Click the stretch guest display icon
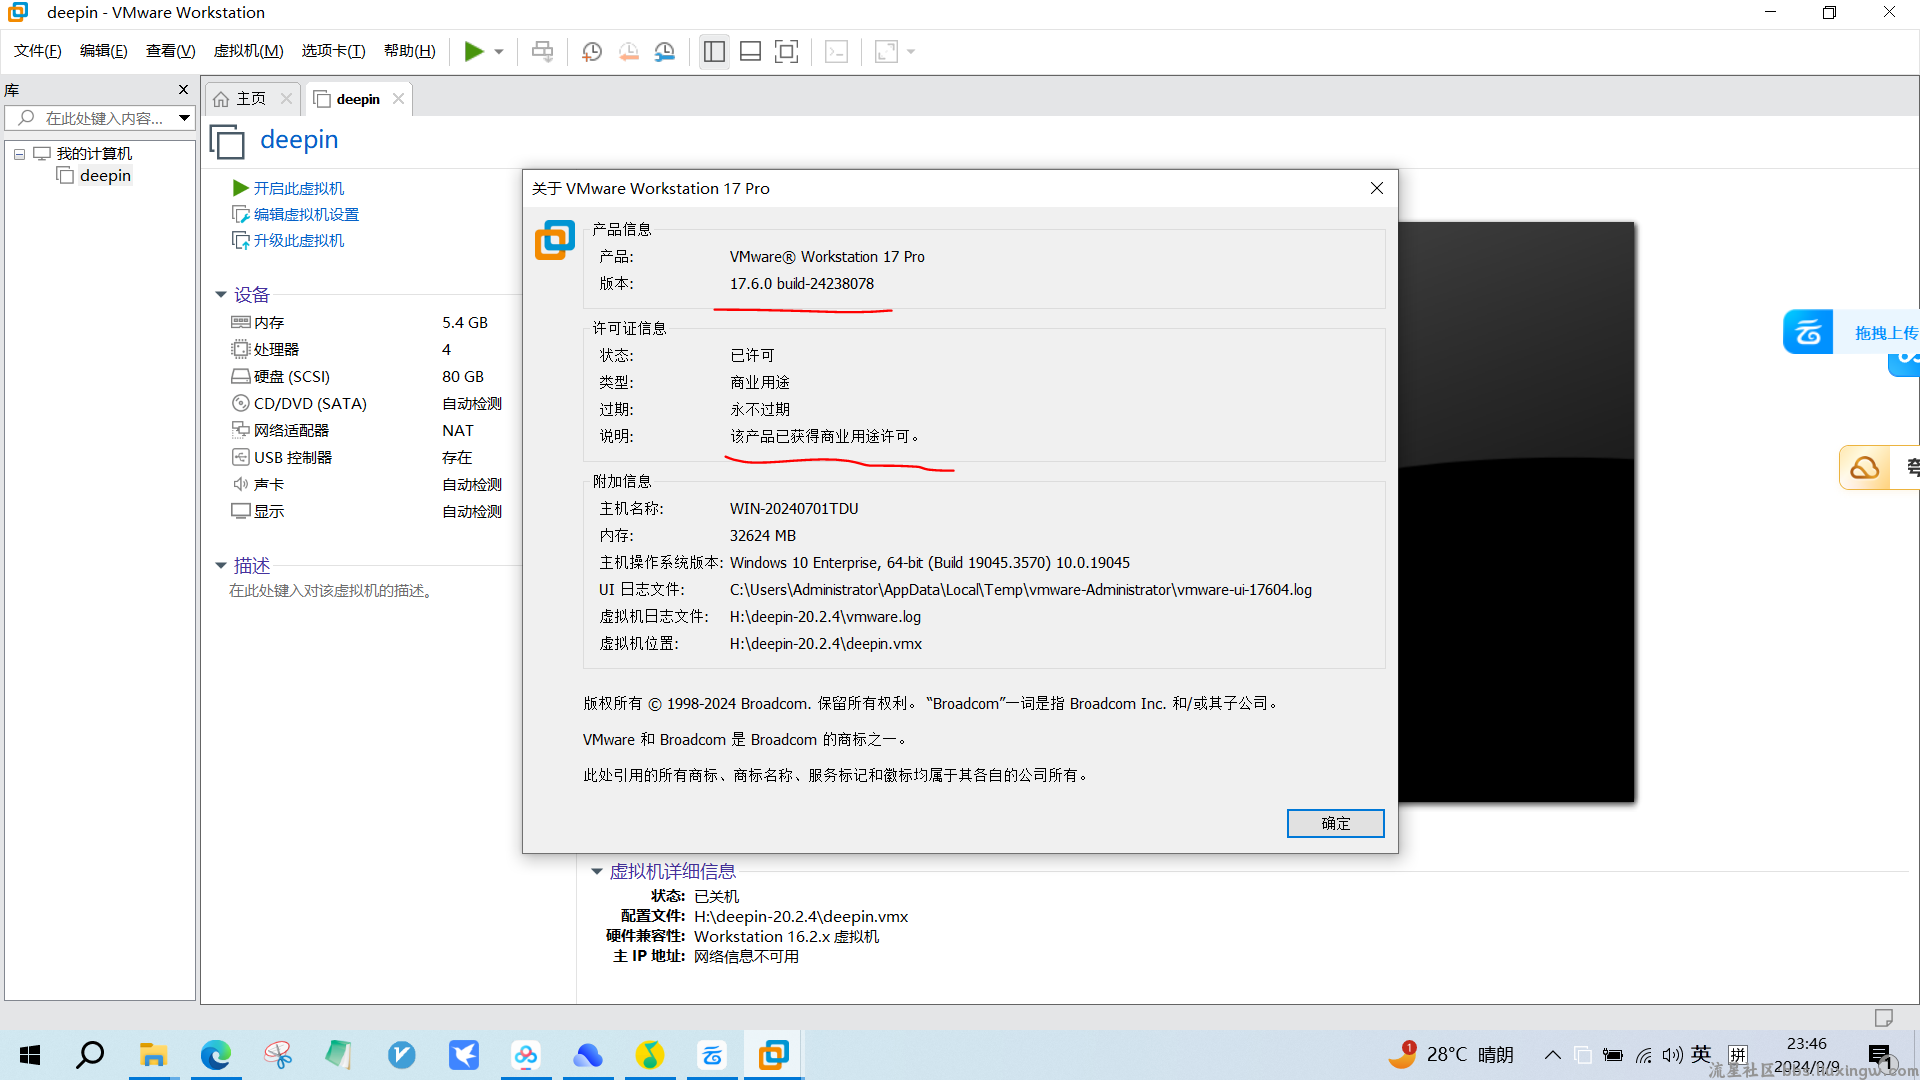1920x1080 pixels. click(886, 51)
